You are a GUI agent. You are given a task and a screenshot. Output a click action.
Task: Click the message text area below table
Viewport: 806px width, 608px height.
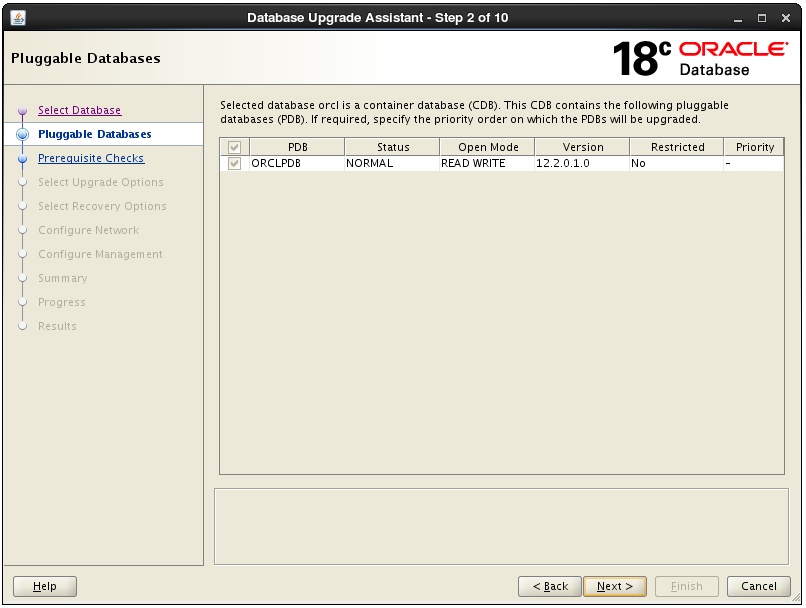[x=501, y=527]
